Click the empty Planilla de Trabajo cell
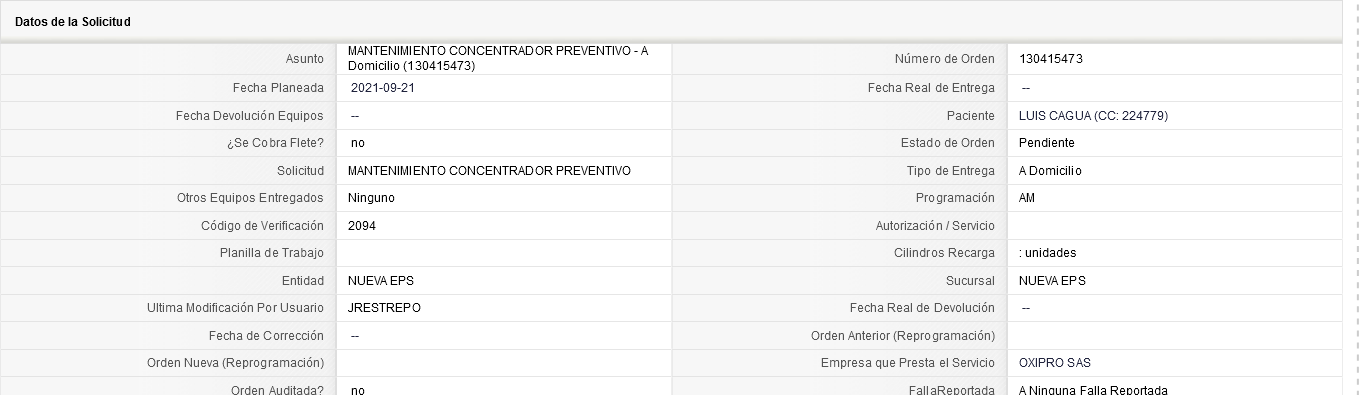1363x395 pixels. tap(504, 253)
